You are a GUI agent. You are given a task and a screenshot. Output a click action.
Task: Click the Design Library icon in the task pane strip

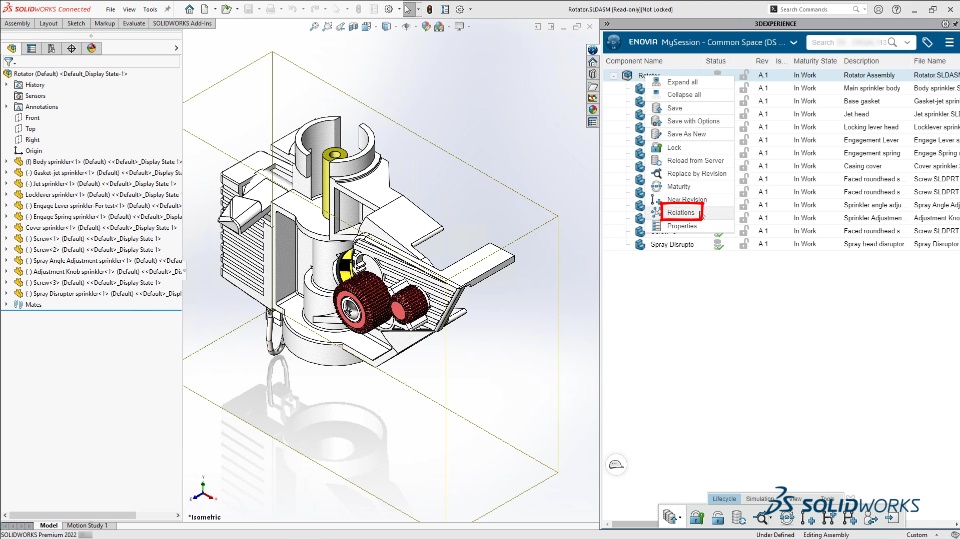click(x=593, y=74)
